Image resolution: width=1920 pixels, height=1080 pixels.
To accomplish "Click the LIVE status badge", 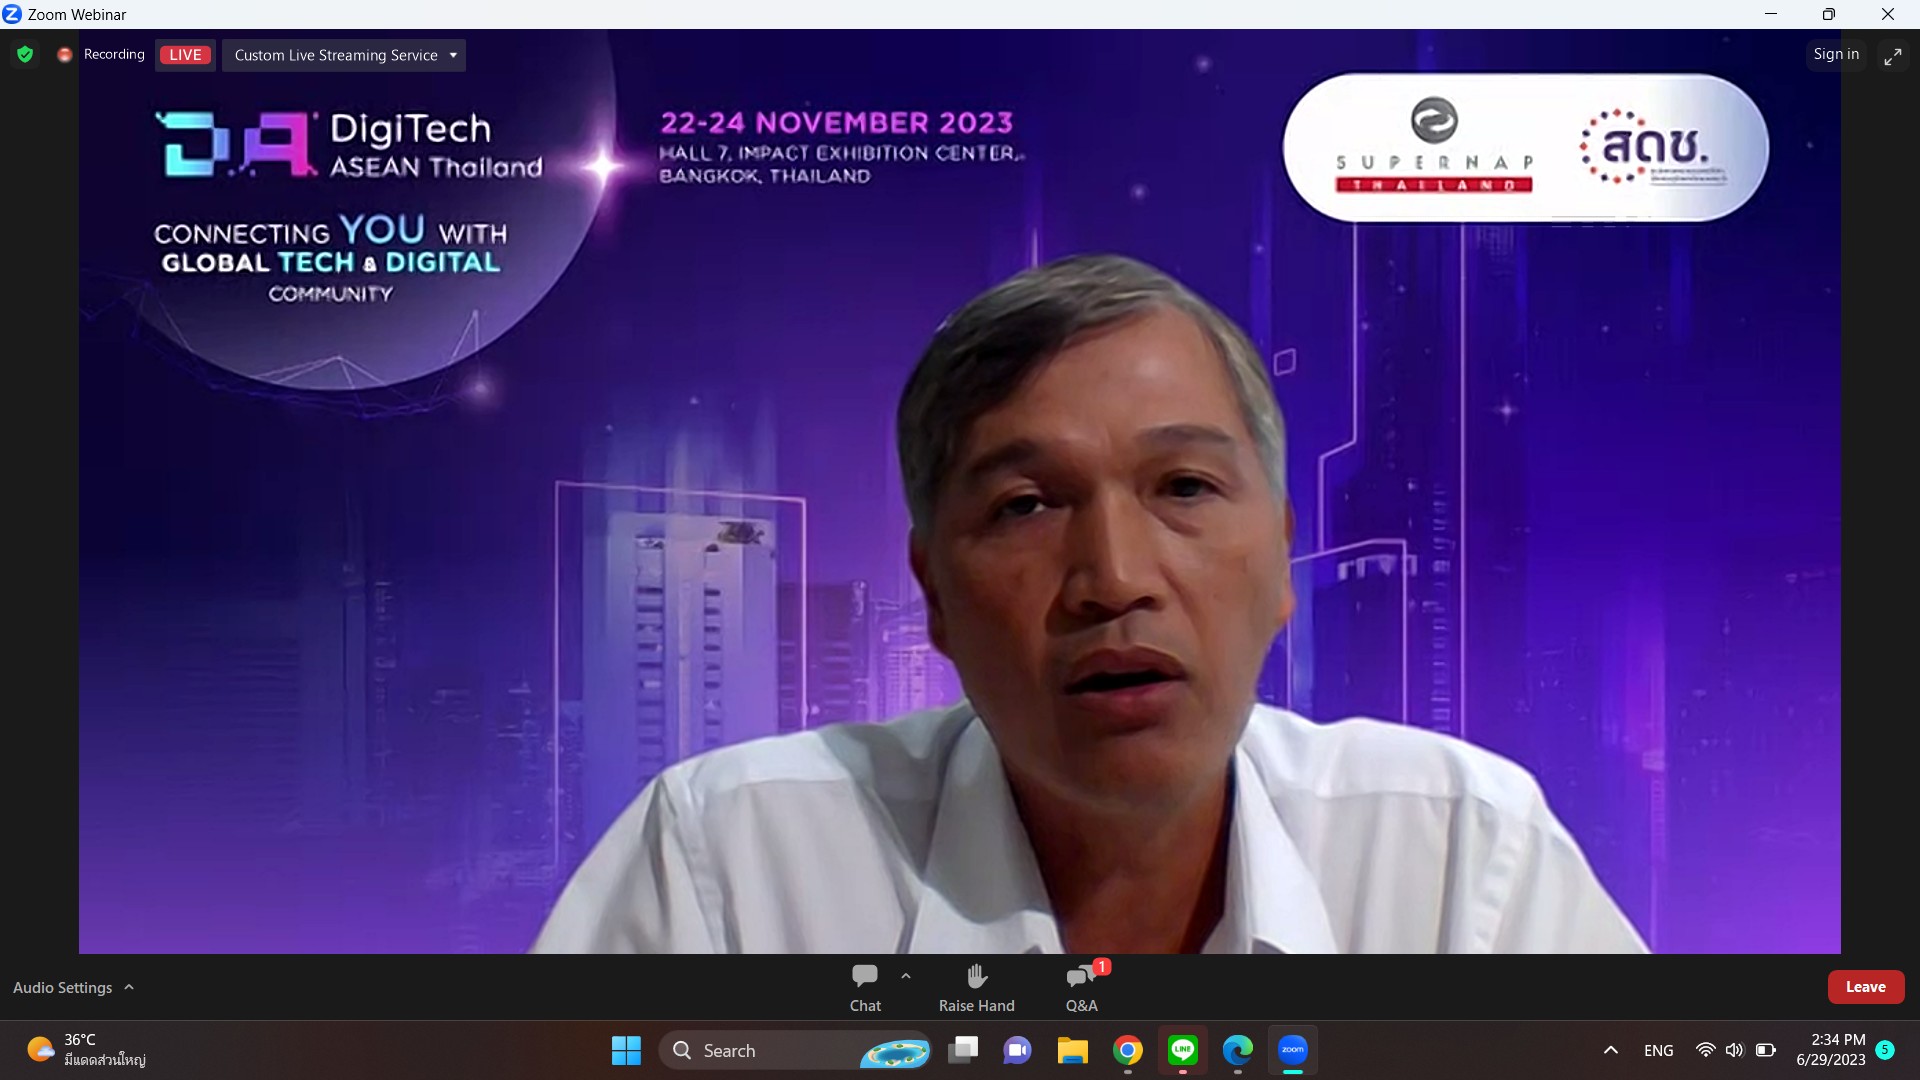I will pyautogui.click(x=185, y=55).
